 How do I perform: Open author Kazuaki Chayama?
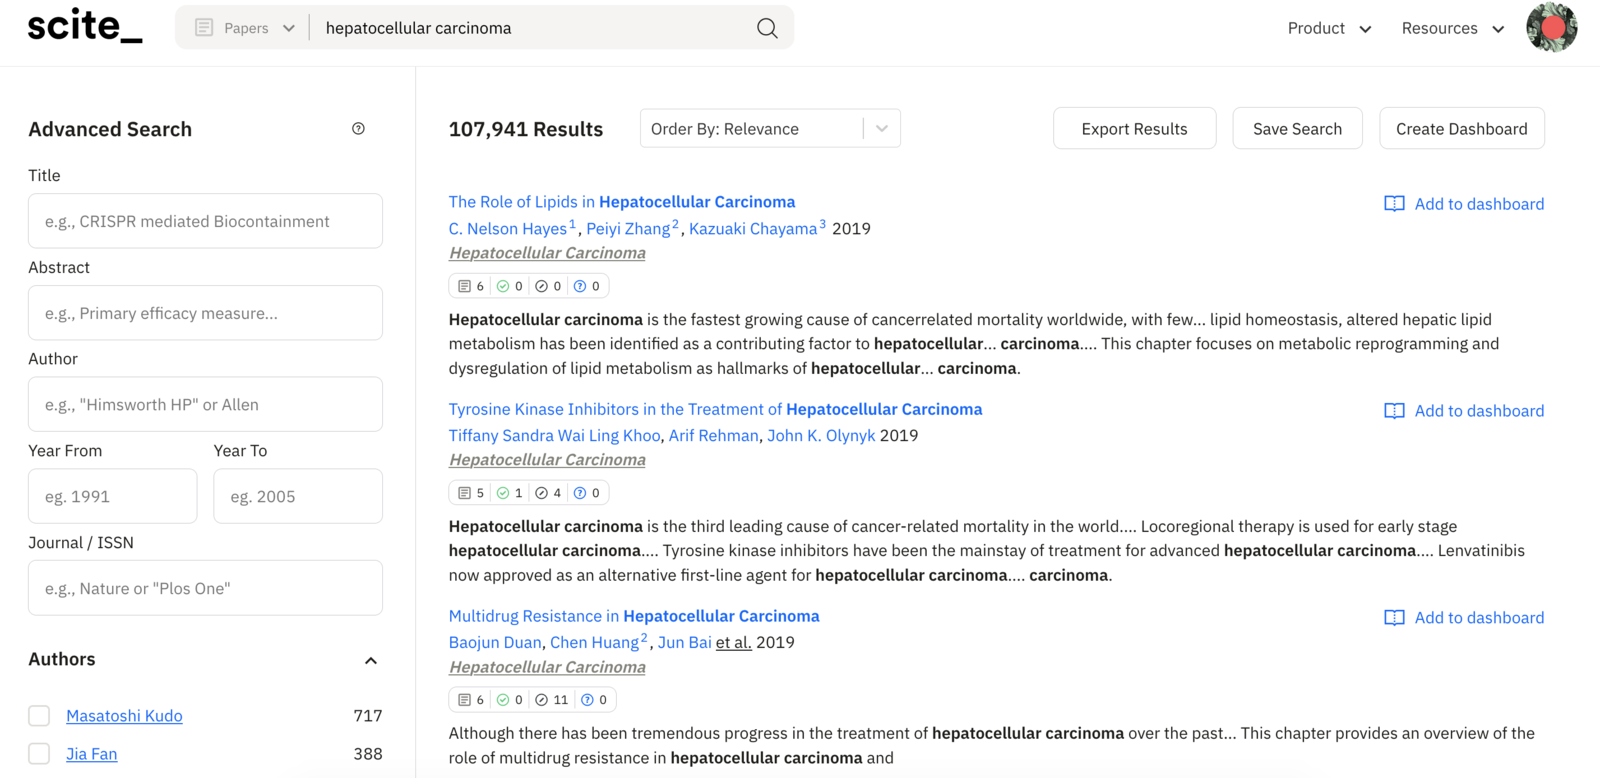tap(753, 229)
